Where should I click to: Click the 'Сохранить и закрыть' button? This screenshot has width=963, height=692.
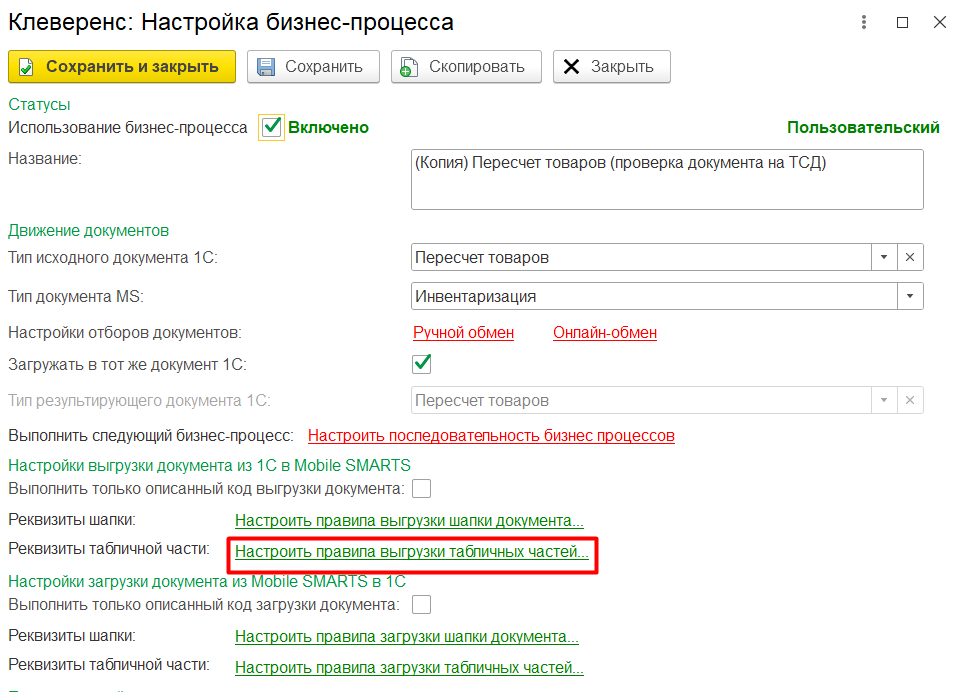pyautogui.click(x=122, y=66)
